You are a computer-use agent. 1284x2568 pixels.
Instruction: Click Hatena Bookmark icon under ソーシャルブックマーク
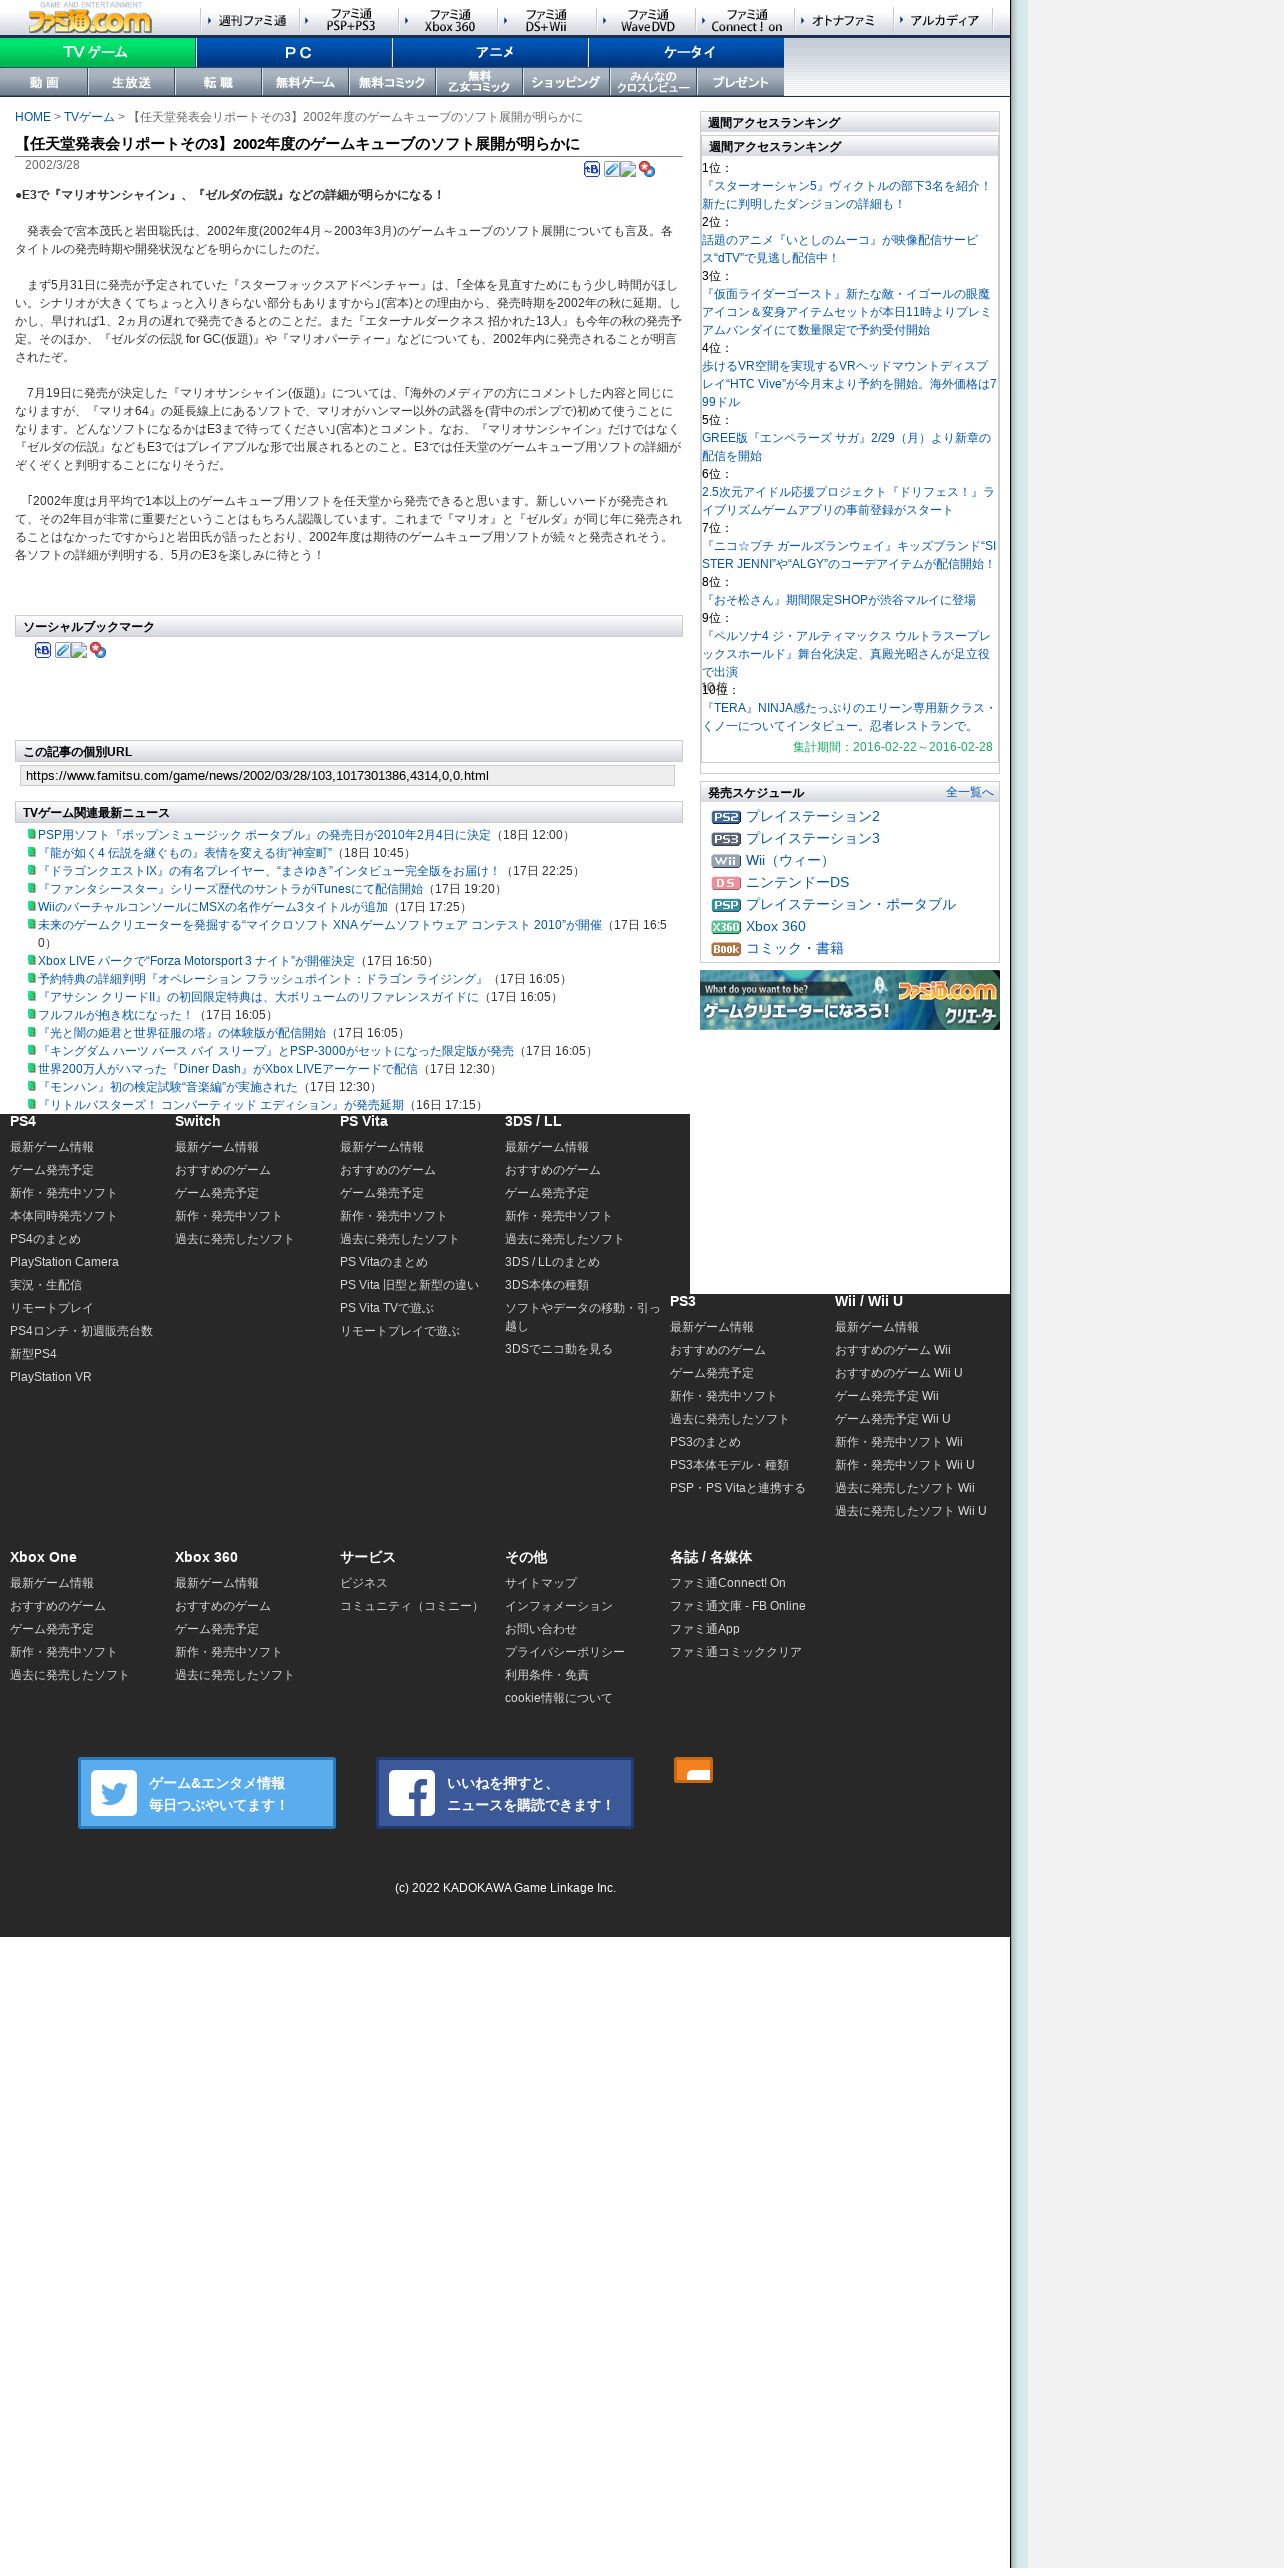[43, 650]
